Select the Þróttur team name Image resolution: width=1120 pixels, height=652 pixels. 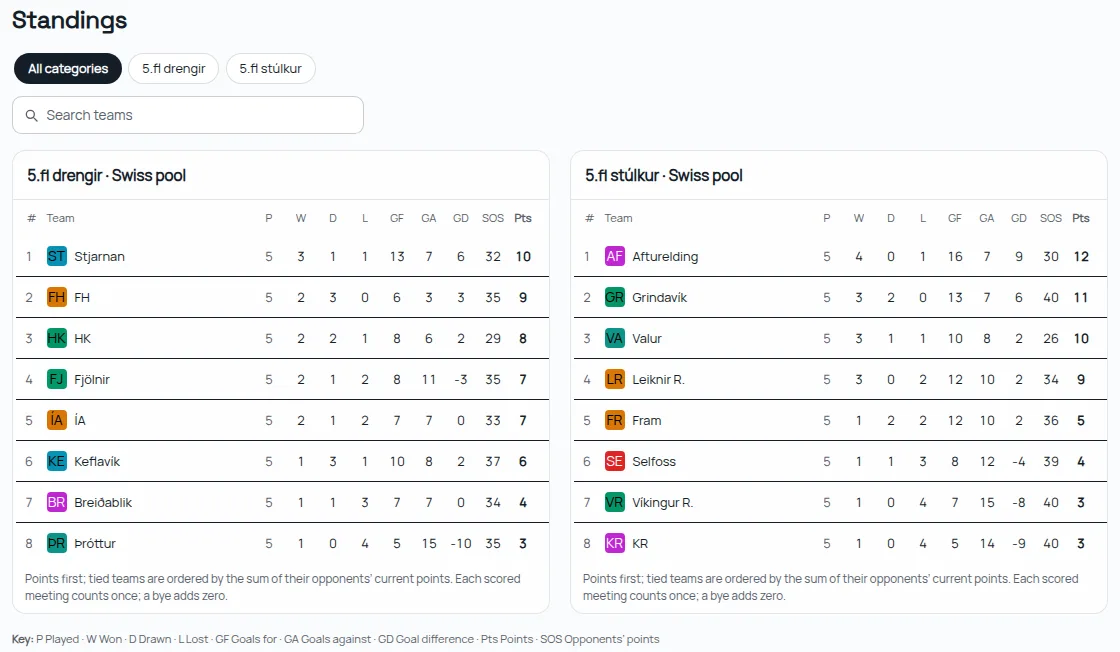click(x=95, y=543)
